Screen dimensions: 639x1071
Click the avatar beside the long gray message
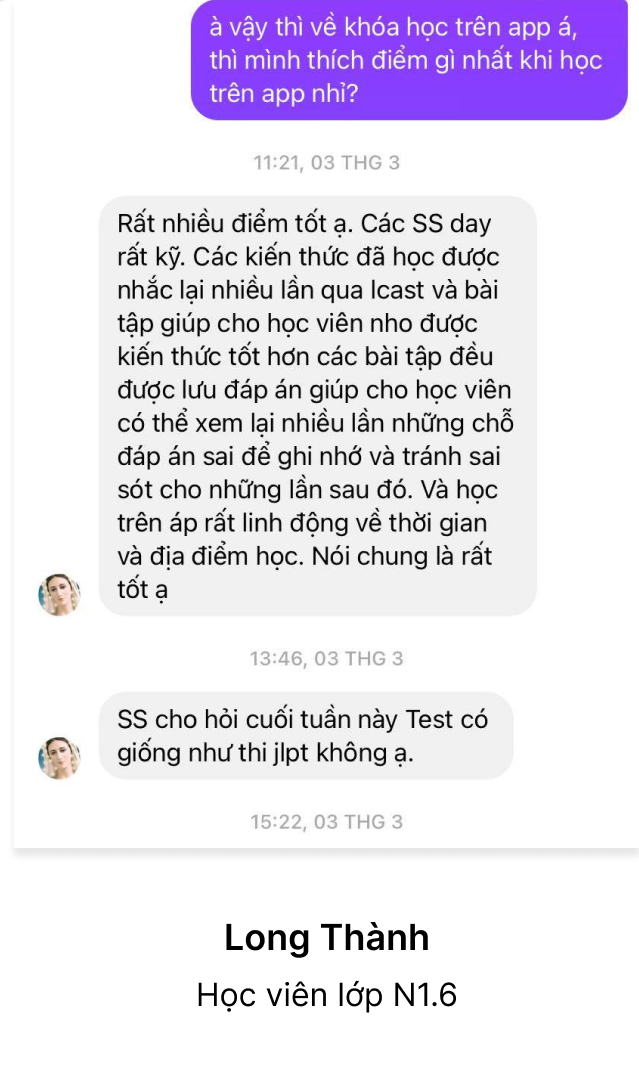click(x=59, y=595)
